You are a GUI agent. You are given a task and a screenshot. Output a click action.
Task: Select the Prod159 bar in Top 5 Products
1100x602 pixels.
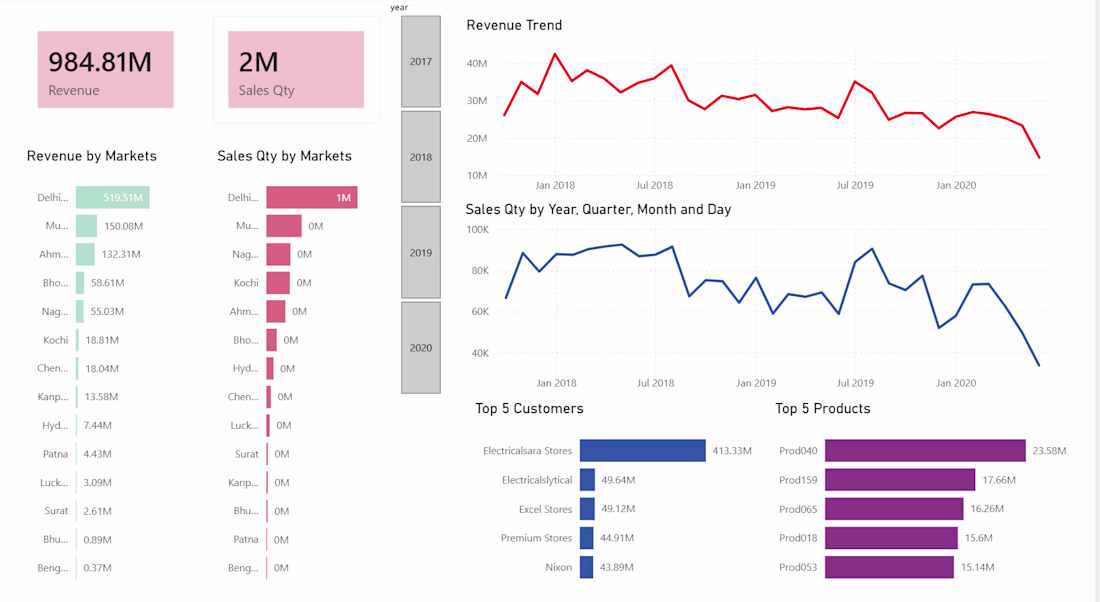click(900, 480)
